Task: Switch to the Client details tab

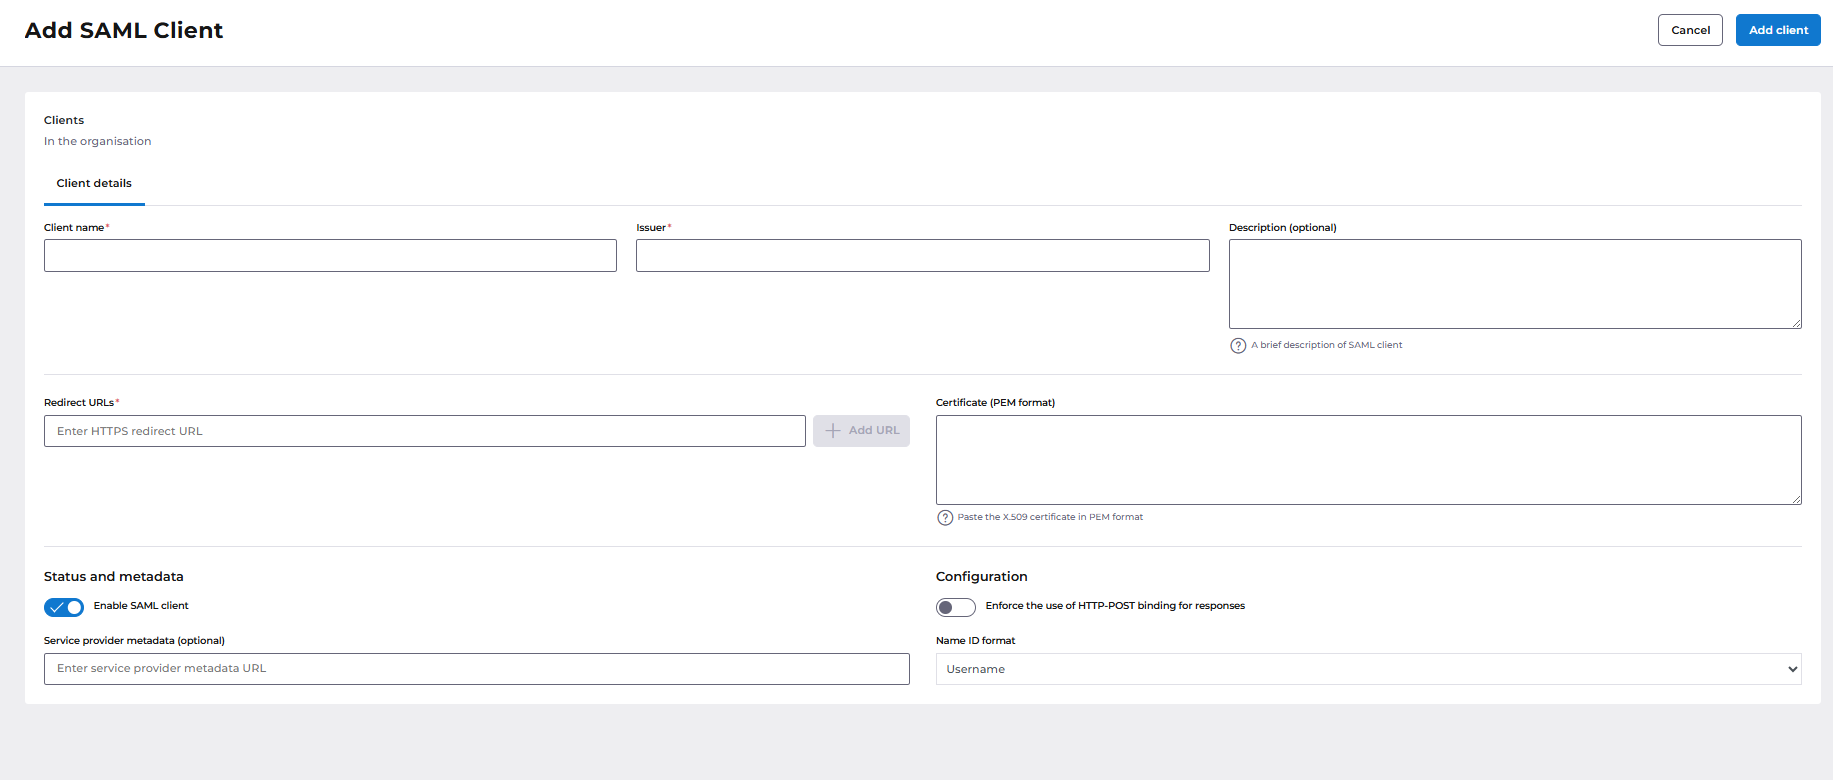Action: (94, 184)
